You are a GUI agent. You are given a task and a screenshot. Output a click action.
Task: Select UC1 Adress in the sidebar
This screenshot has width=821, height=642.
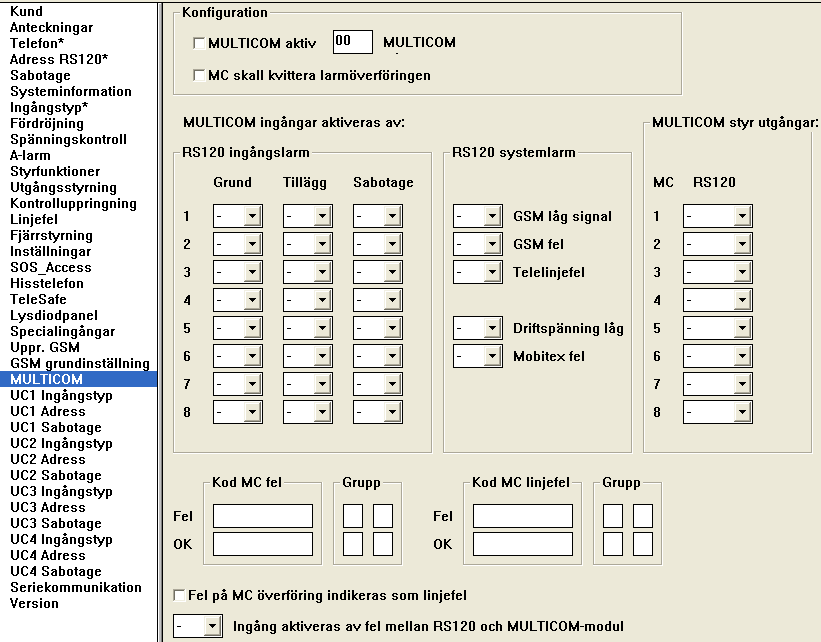(x=48, y=411)
